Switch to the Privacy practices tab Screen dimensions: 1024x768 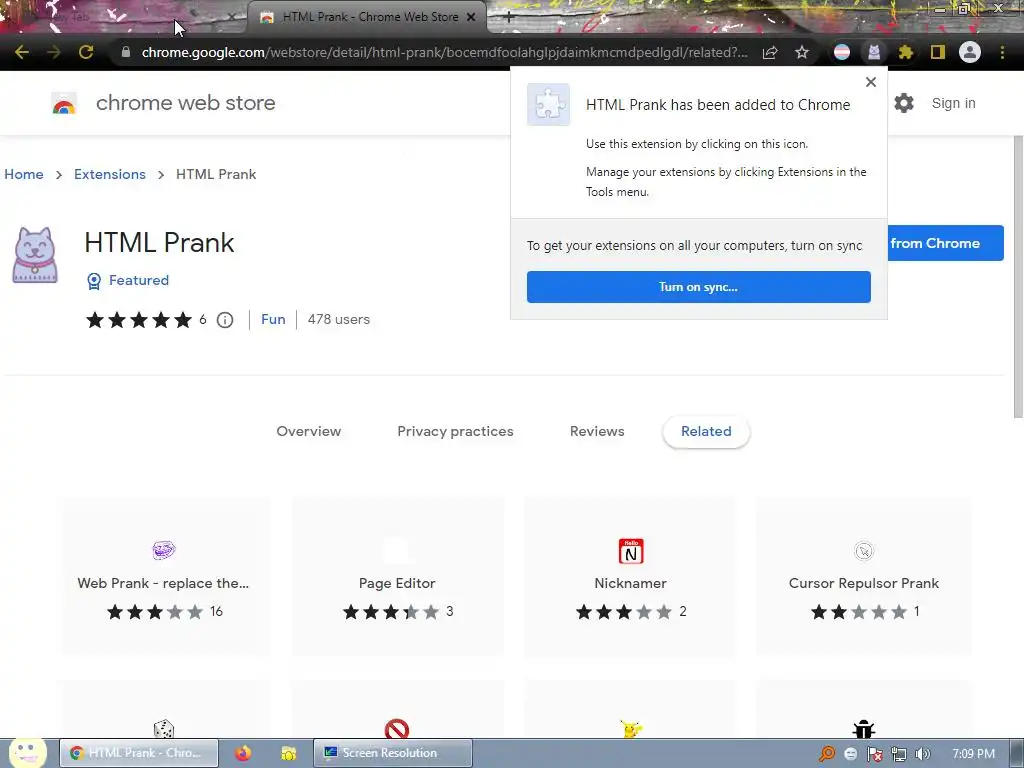[455, 431]
